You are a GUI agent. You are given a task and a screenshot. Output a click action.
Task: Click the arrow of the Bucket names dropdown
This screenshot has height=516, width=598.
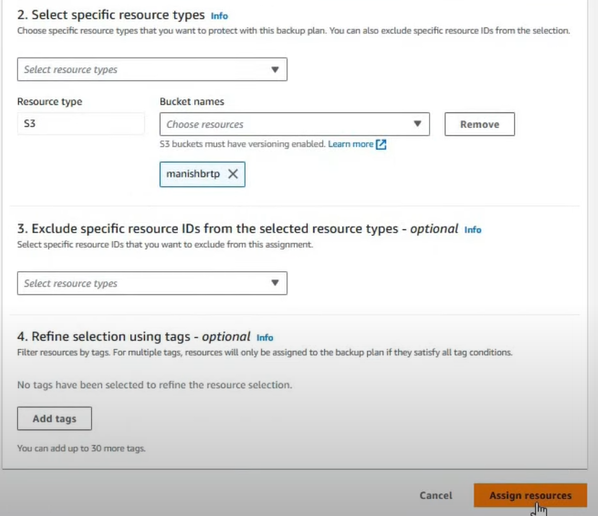417,124
